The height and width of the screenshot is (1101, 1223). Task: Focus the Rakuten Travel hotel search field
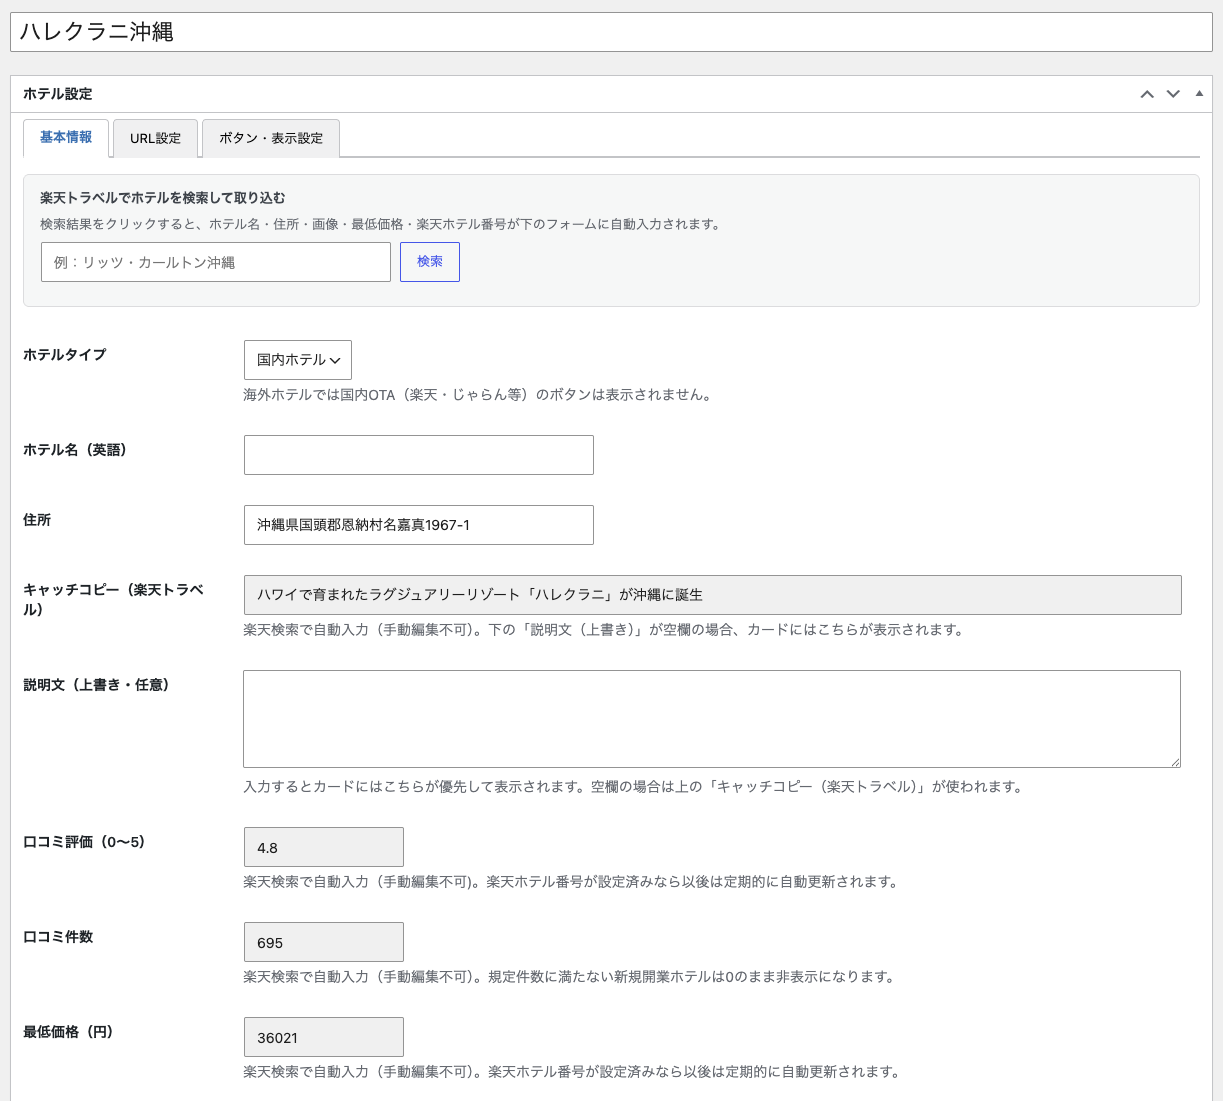coord(216,262)
